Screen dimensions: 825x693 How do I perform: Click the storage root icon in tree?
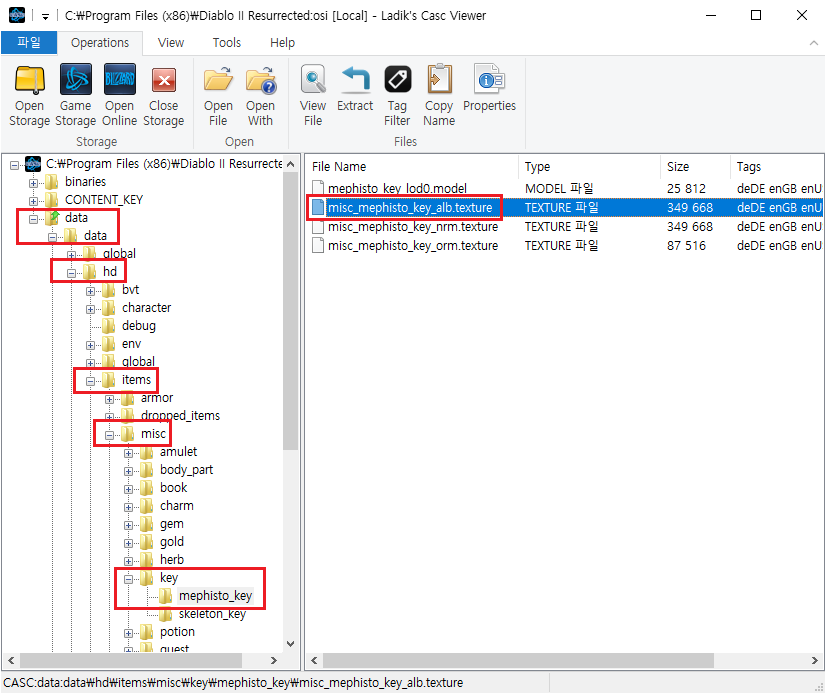click(33, 164)
